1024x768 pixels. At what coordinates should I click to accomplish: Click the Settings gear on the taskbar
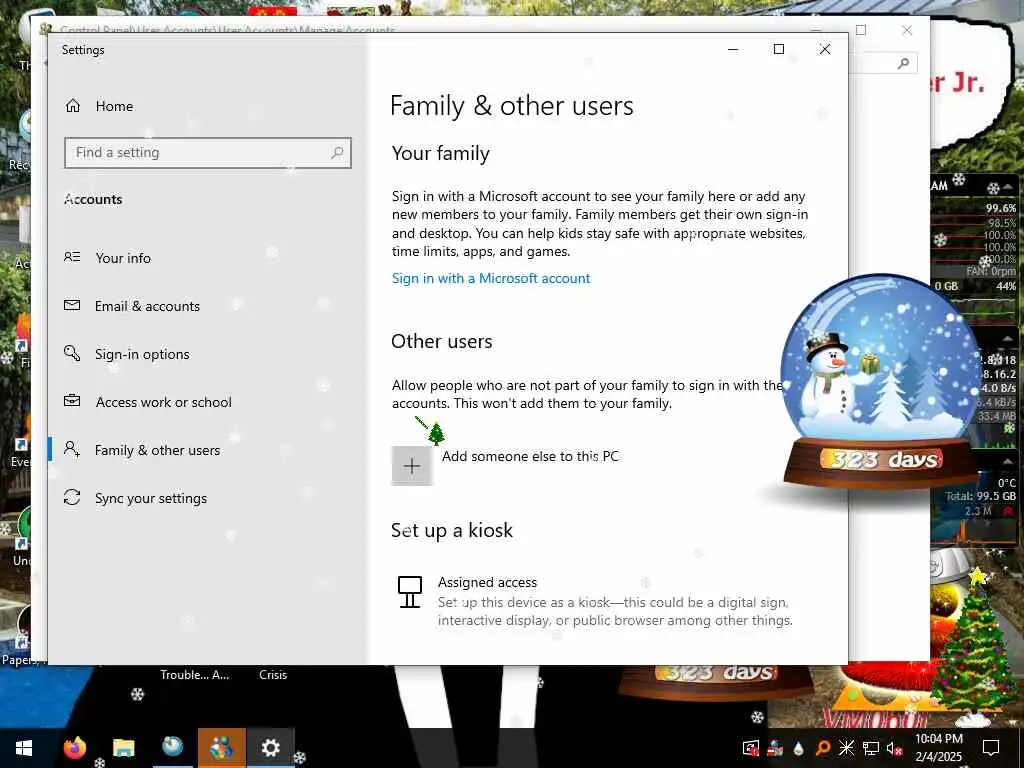270,748
